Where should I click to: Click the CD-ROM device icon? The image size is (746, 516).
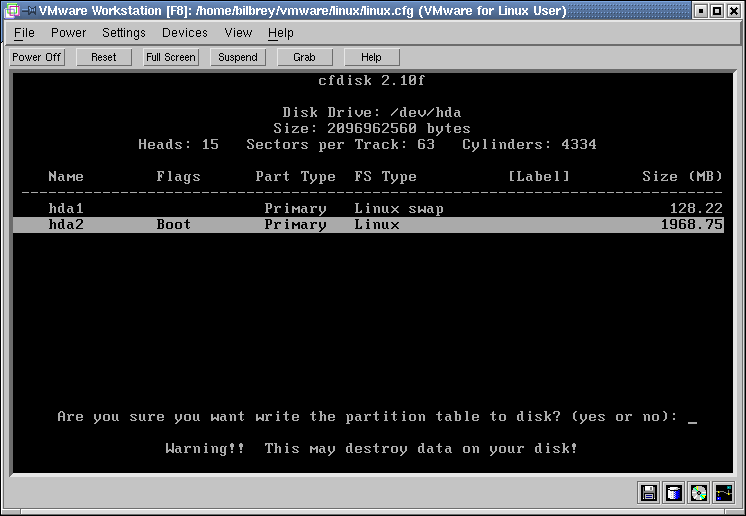coord(699,492)
